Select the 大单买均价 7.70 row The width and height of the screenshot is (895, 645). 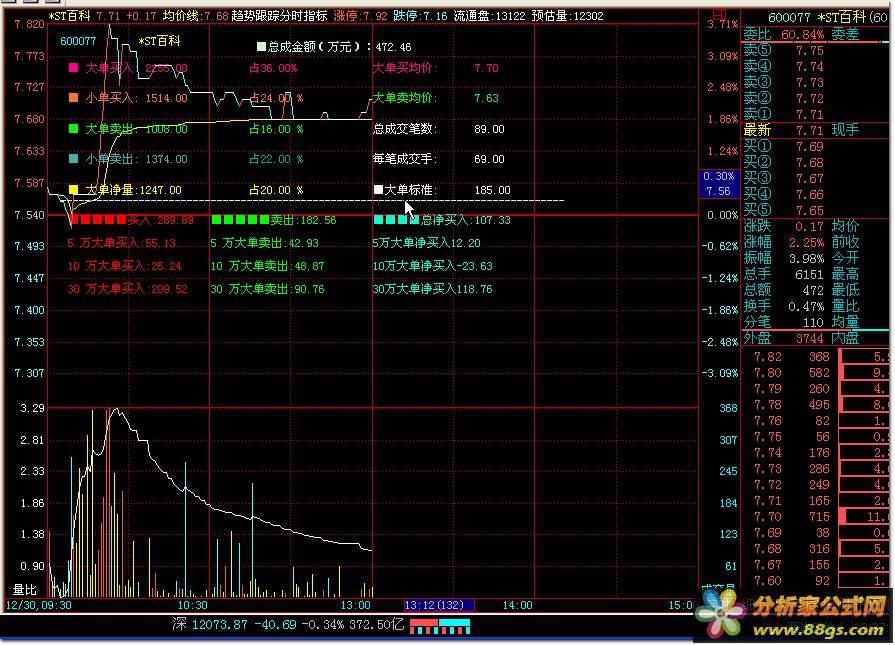click(436, 68)
